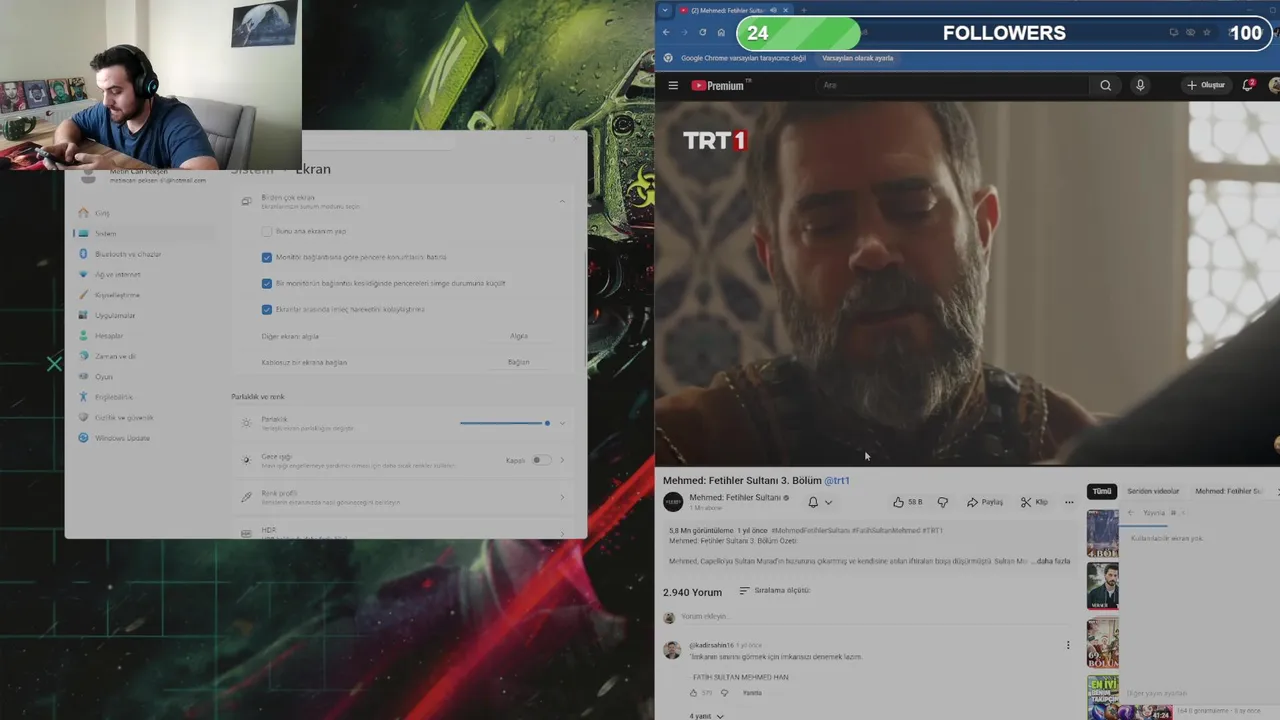Click the 'Algıla' detect display button
The image size is (1280, 720).
[518, 336]
